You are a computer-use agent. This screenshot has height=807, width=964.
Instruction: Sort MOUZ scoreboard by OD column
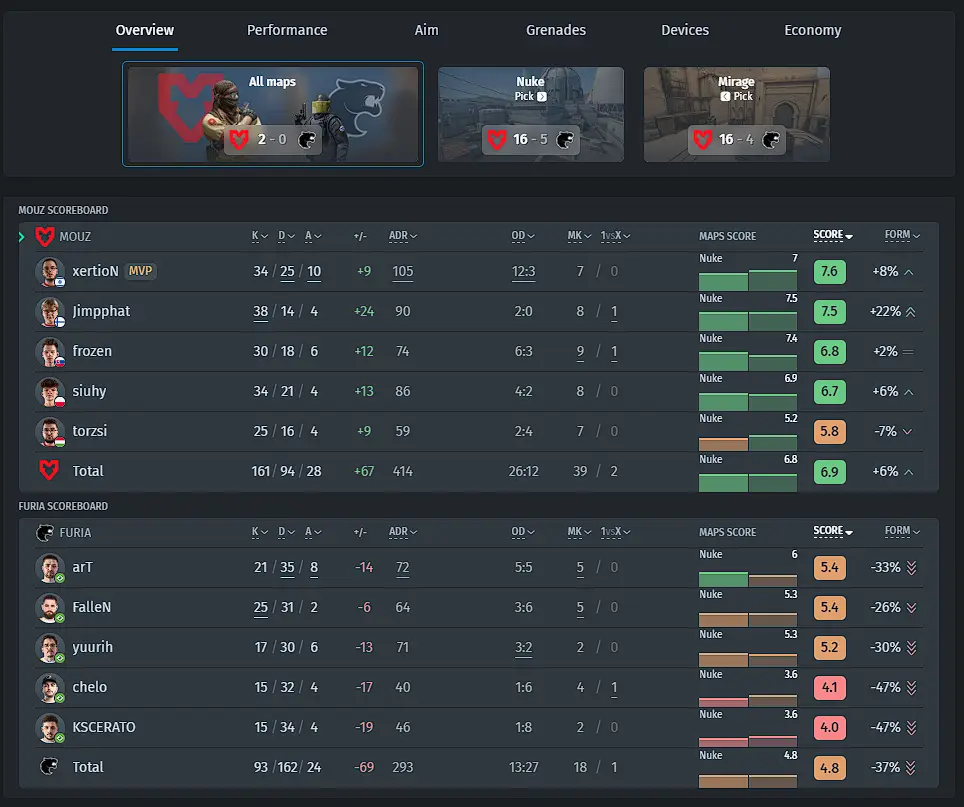523,236
